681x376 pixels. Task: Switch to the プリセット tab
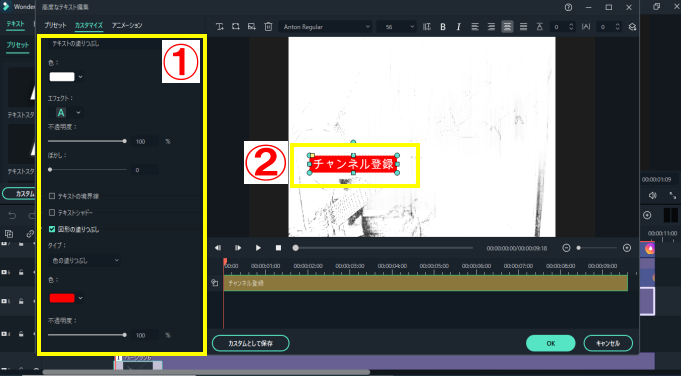(55, 26)
